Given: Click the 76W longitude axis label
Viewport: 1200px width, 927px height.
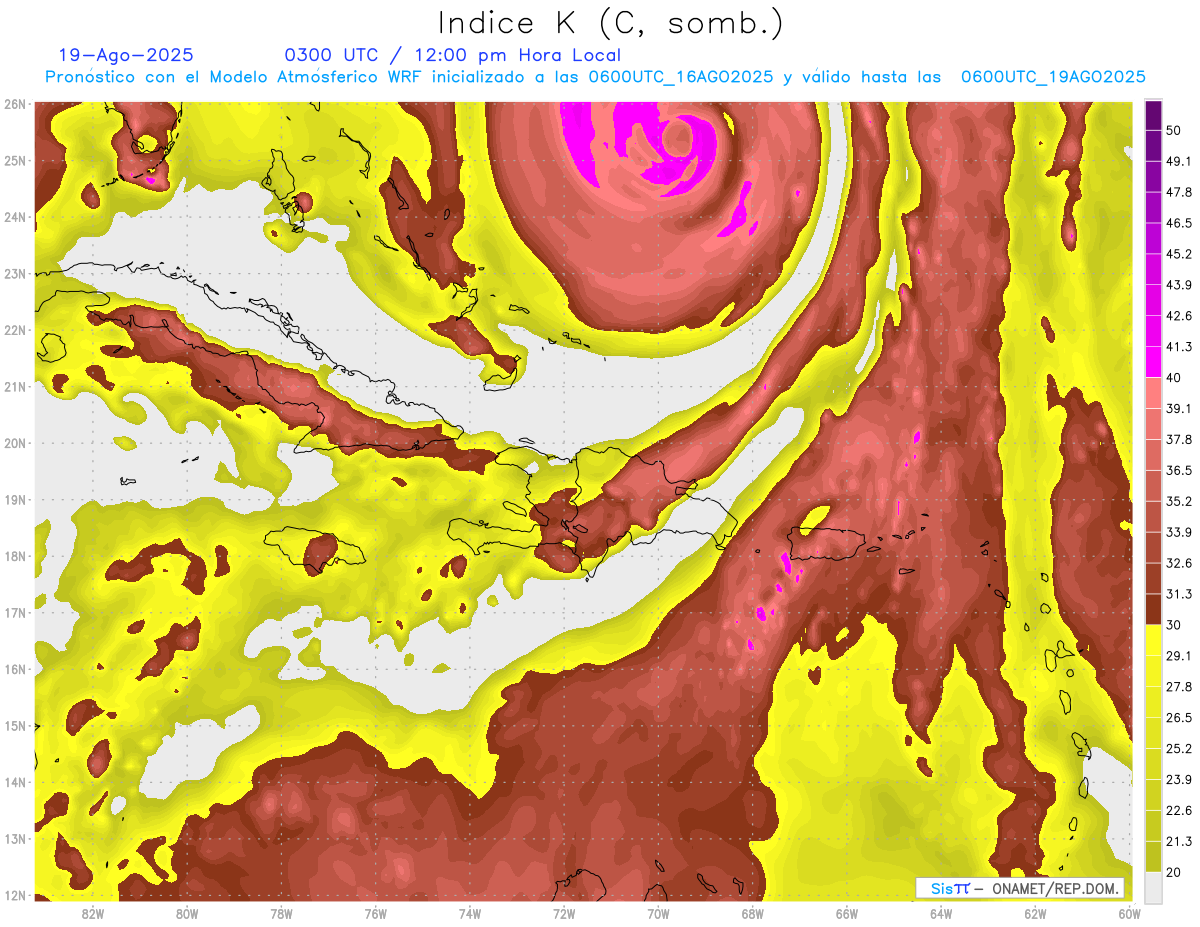Looking at the screenshot, I should [x=375, y=914].
